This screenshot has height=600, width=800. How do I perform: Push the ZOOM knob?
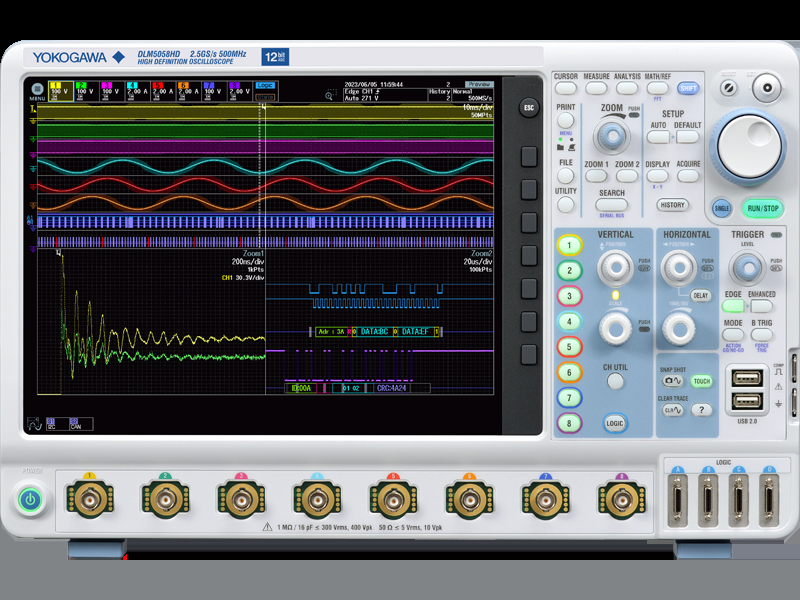click(x=612, y=136)
